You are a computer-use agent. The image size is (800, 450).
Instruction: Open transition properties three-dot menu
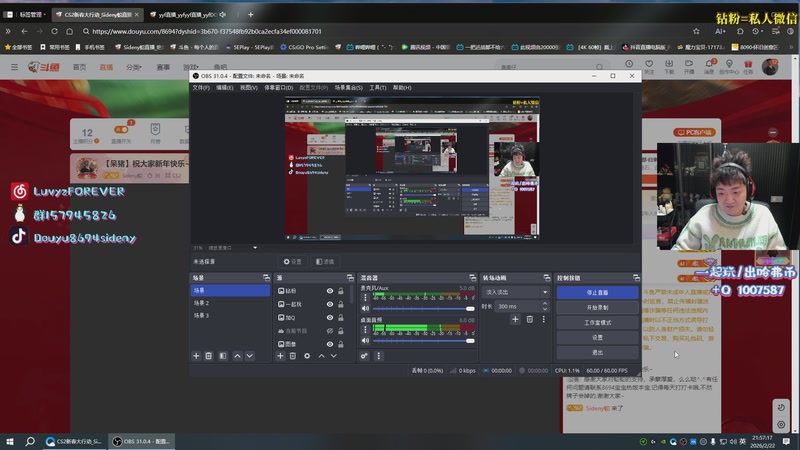[544, 319]
